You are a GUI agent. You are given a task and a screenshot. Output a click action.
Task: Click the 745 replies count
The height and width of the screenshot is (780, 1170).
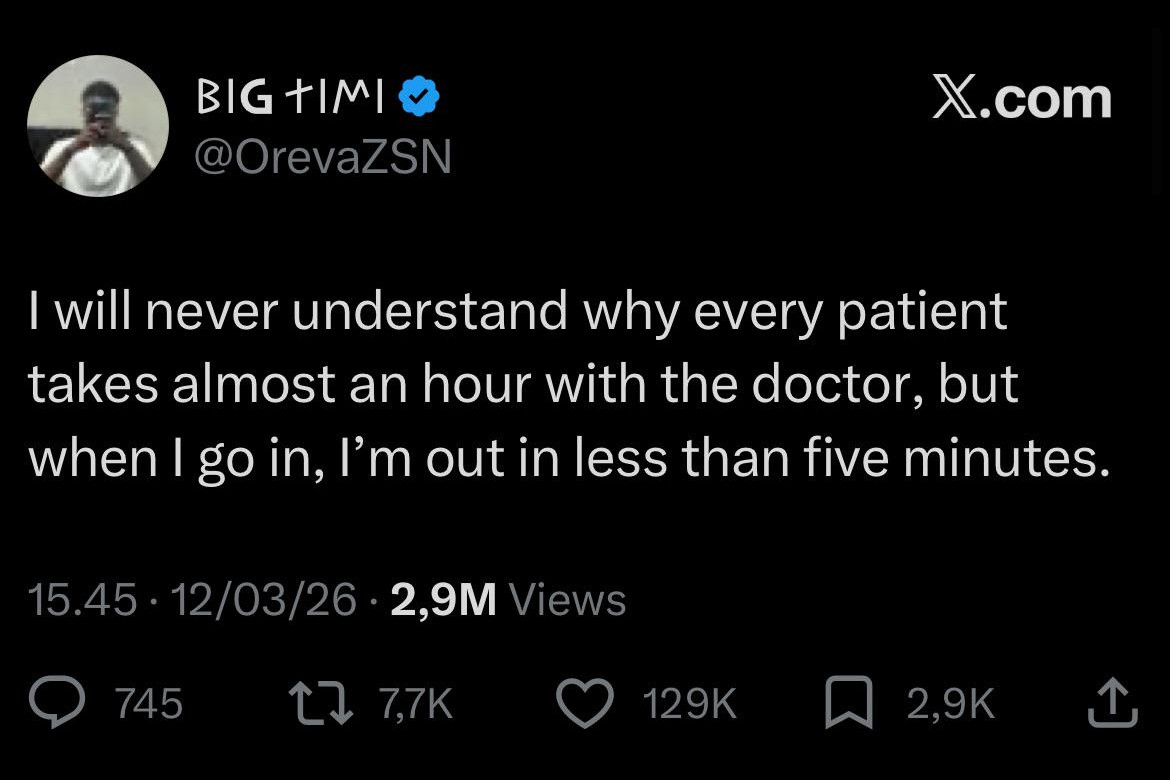(149, 705)
